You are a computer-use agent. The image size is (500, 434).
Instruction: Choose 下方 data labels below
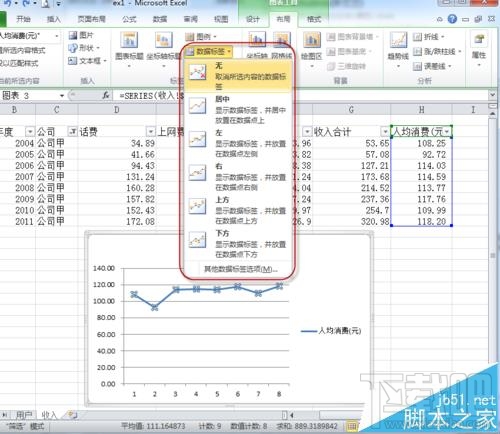point(239,244)
